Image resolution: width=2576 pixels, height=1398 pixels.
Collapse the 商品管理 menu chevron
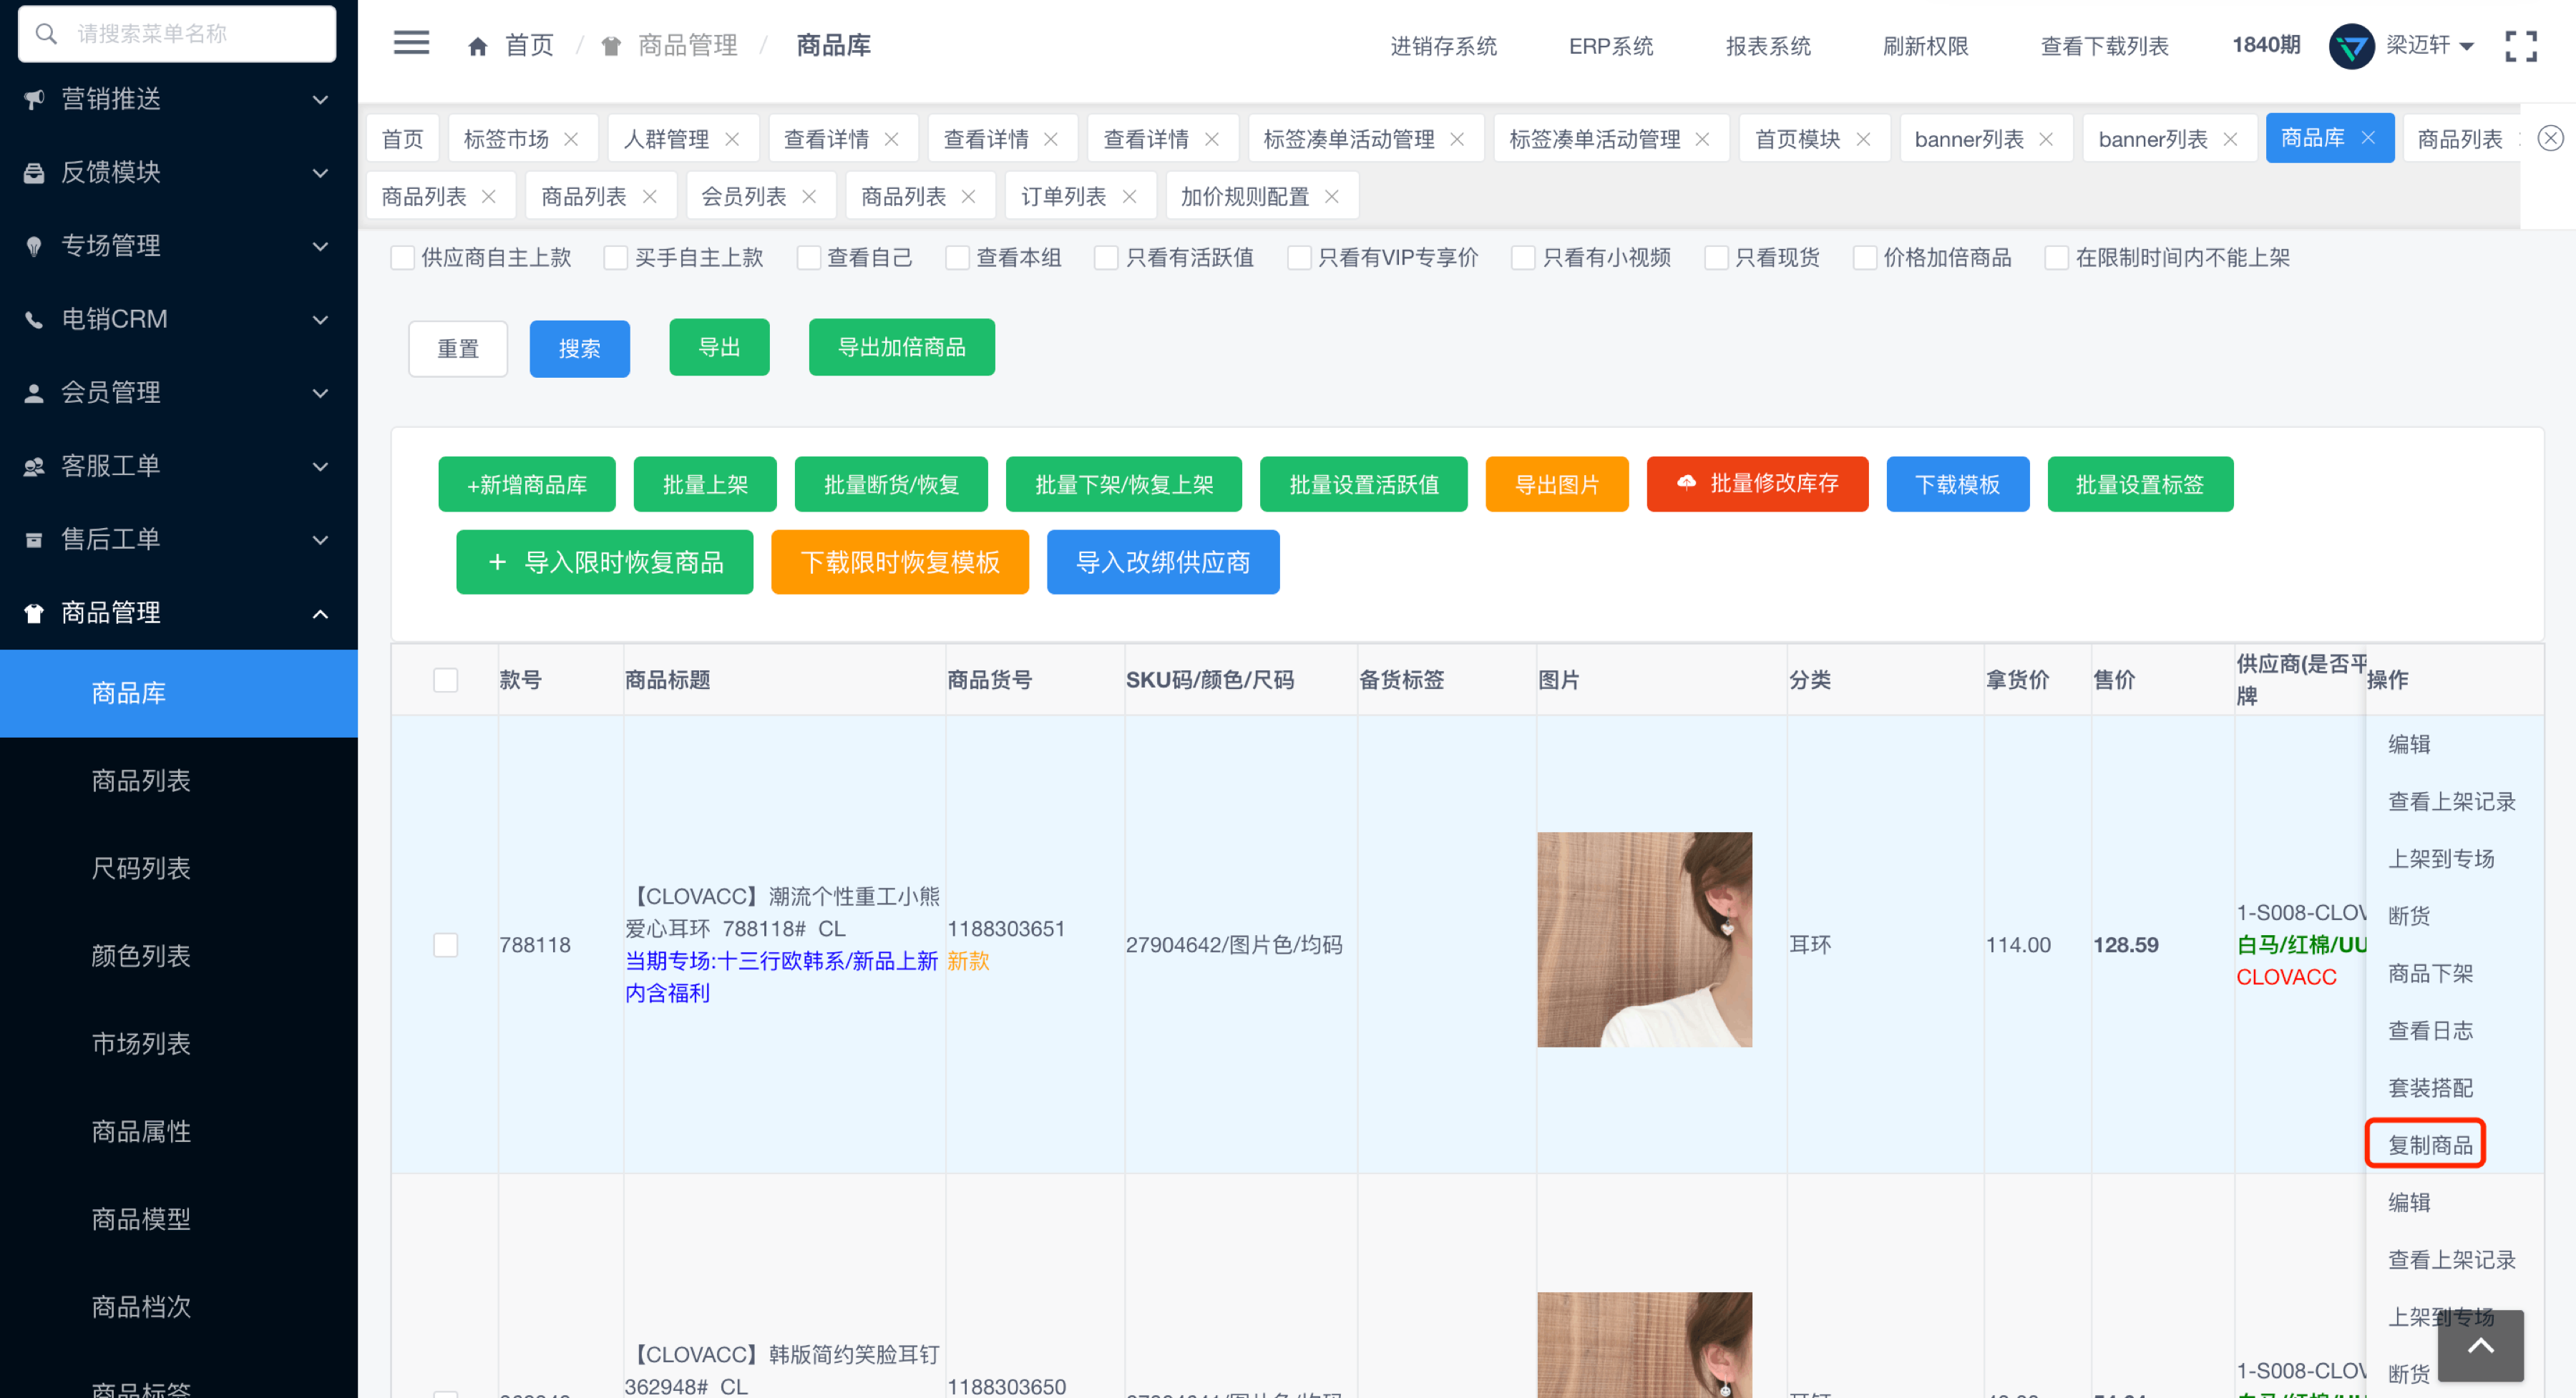click(x=320, y=613)
